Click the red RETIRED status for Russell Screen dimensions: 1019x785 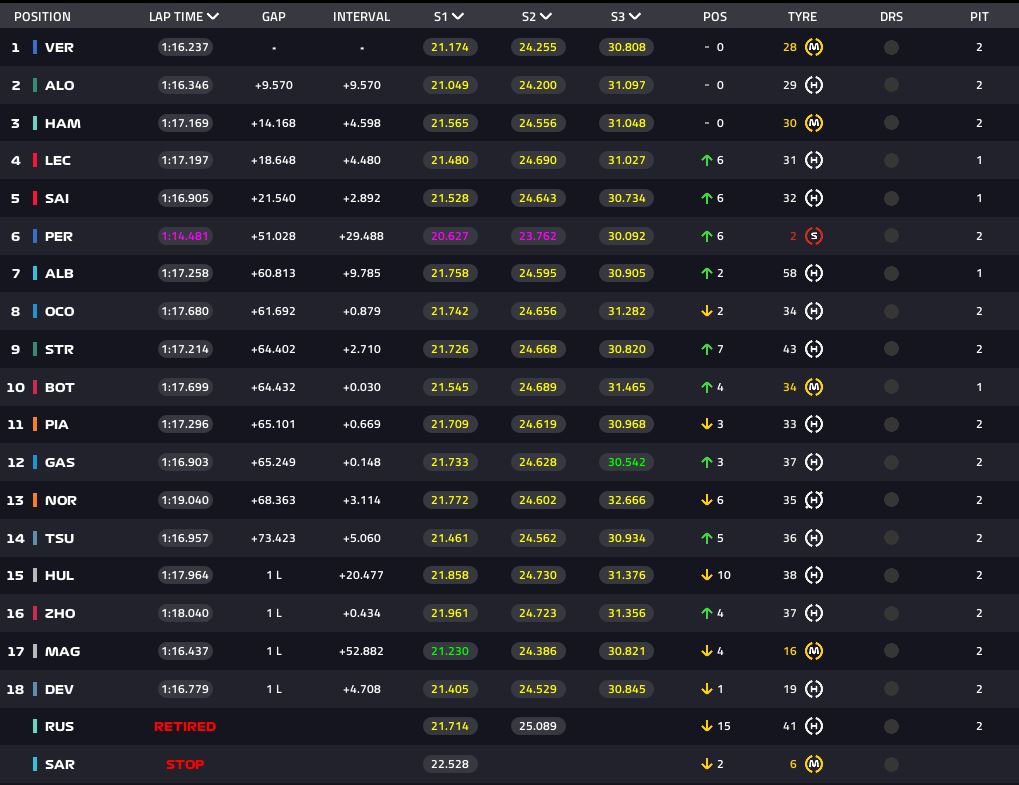point(184,726)
